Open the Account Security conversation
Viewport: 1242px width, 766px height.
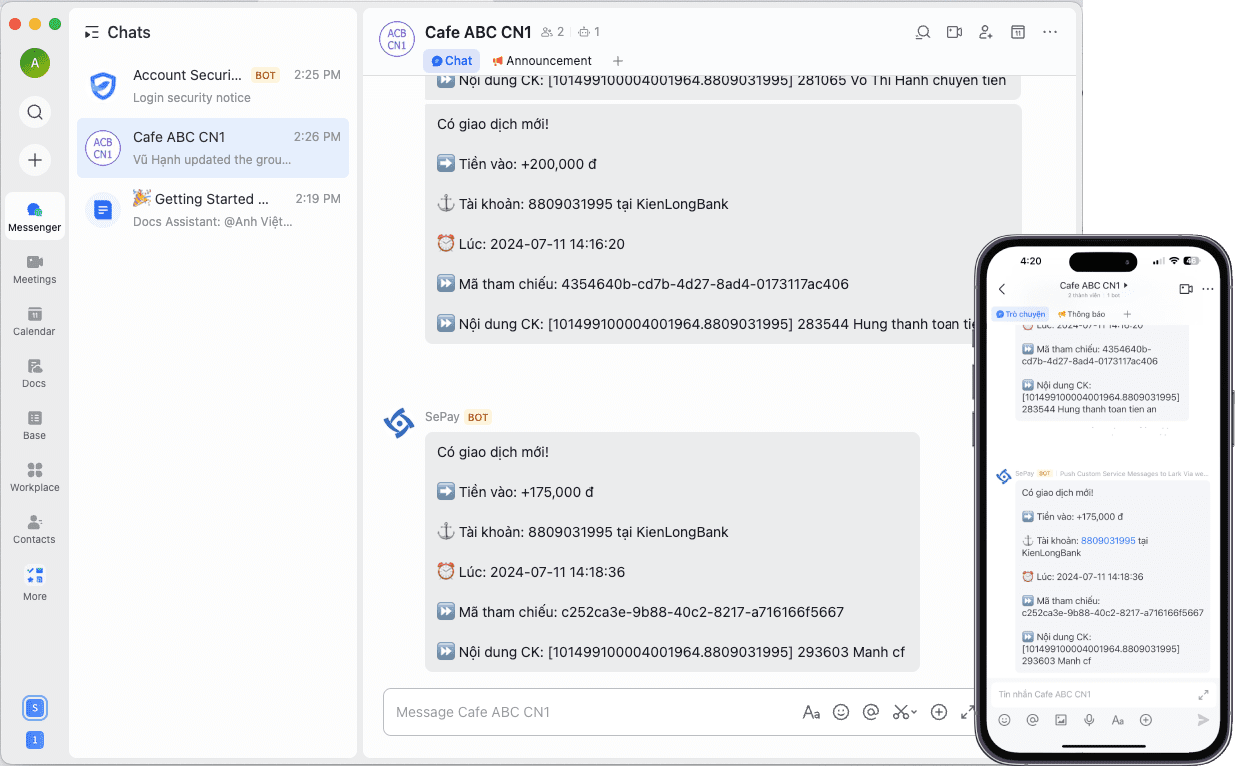coord(213,86)
